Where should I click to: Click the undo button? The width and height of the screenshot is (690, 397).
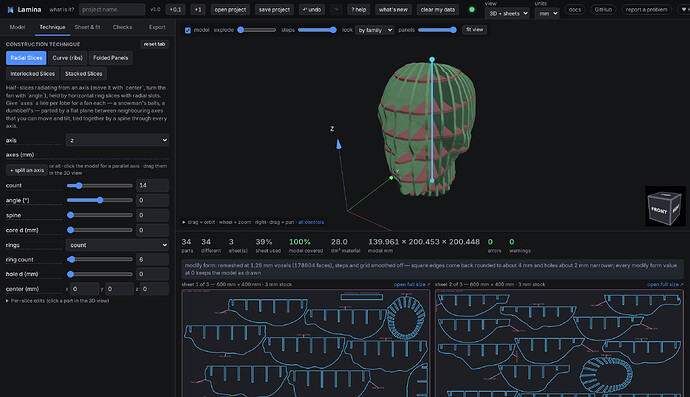pyautogui.click(x=312, y=10)
